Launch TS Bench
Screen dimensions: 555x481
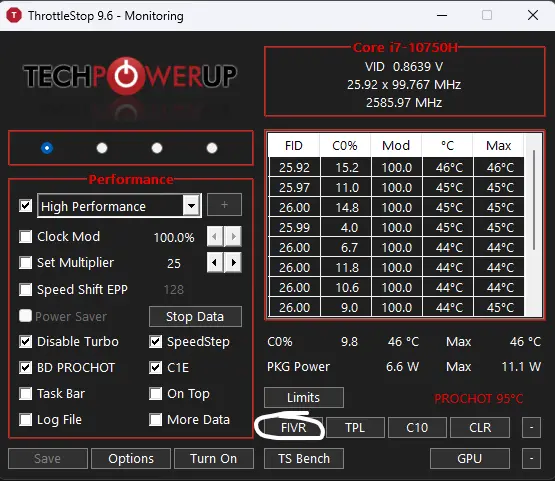pyautogui.click(x=304, y=459)
